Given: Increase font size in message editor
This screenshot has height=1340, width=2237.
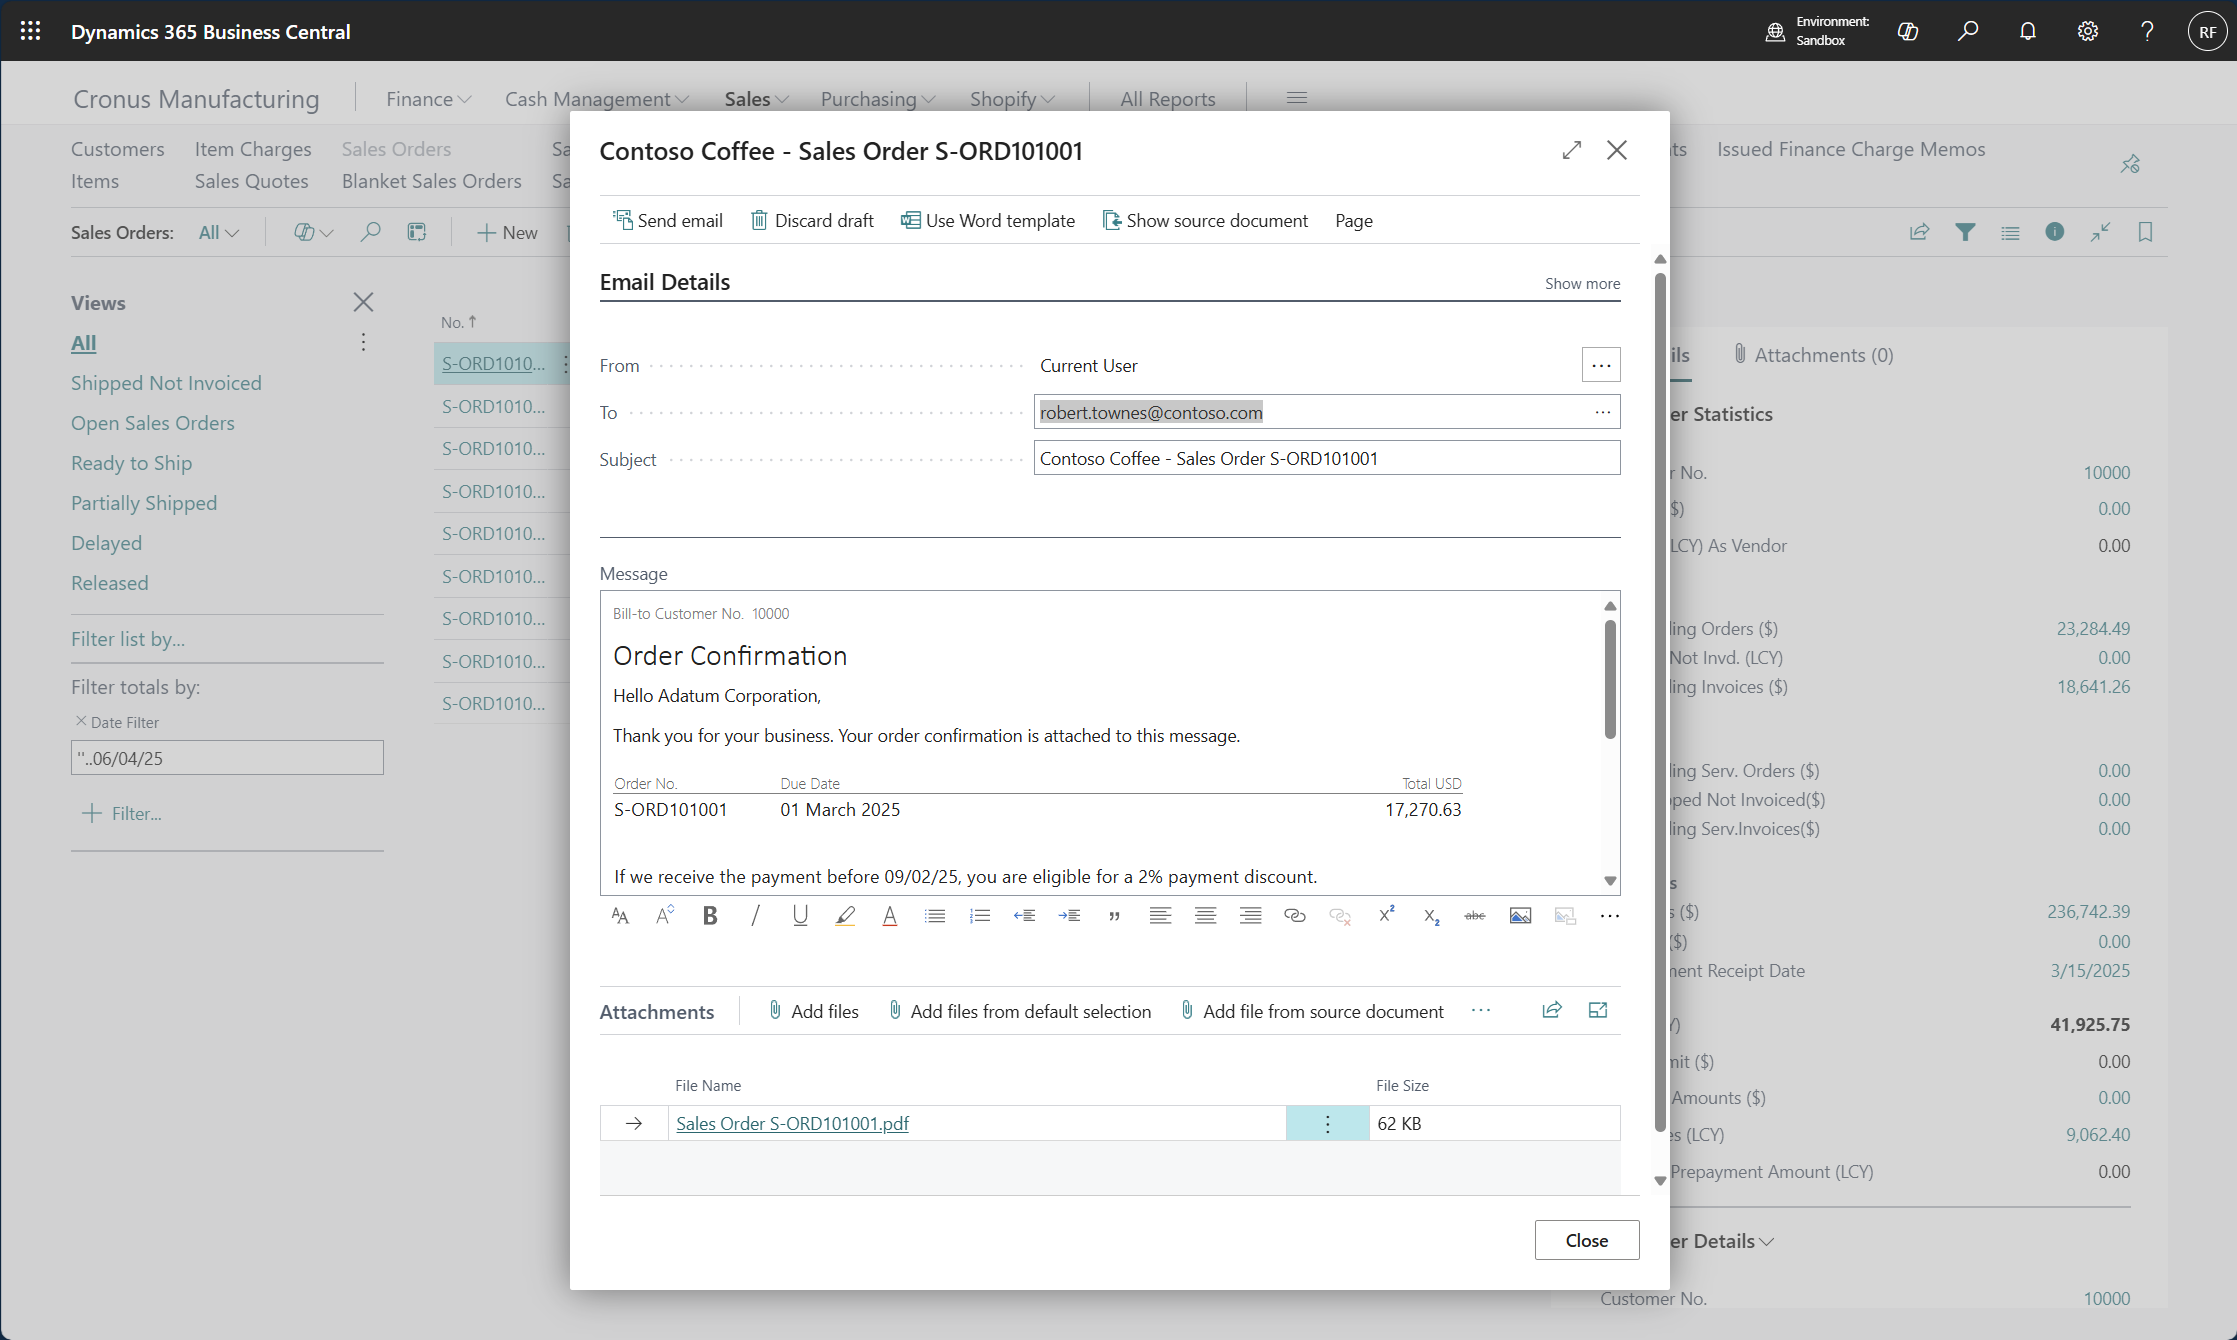Looking at the screenshot, I should coord(665,915).
